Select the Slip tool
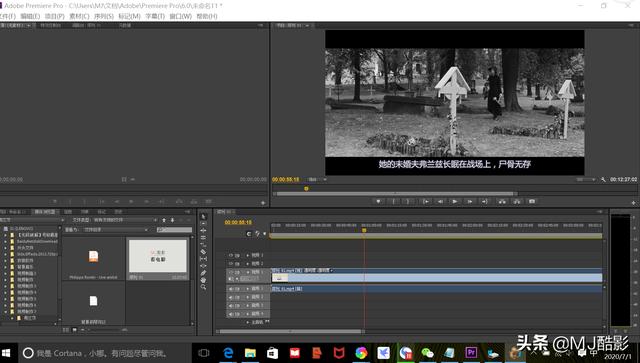This screenshot has height=363, width=640. pyautogui.click(x=203, y=259)
